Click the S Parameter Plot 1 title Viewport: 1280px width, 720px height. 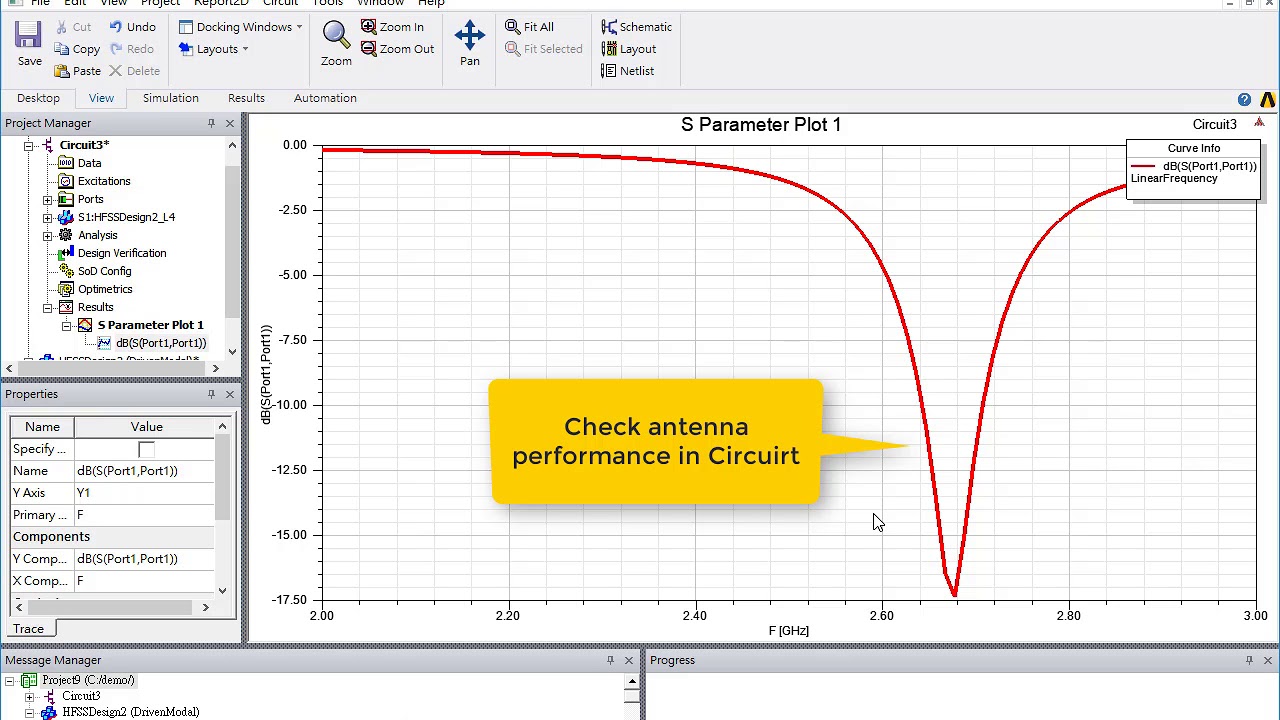tap(761, 125)
